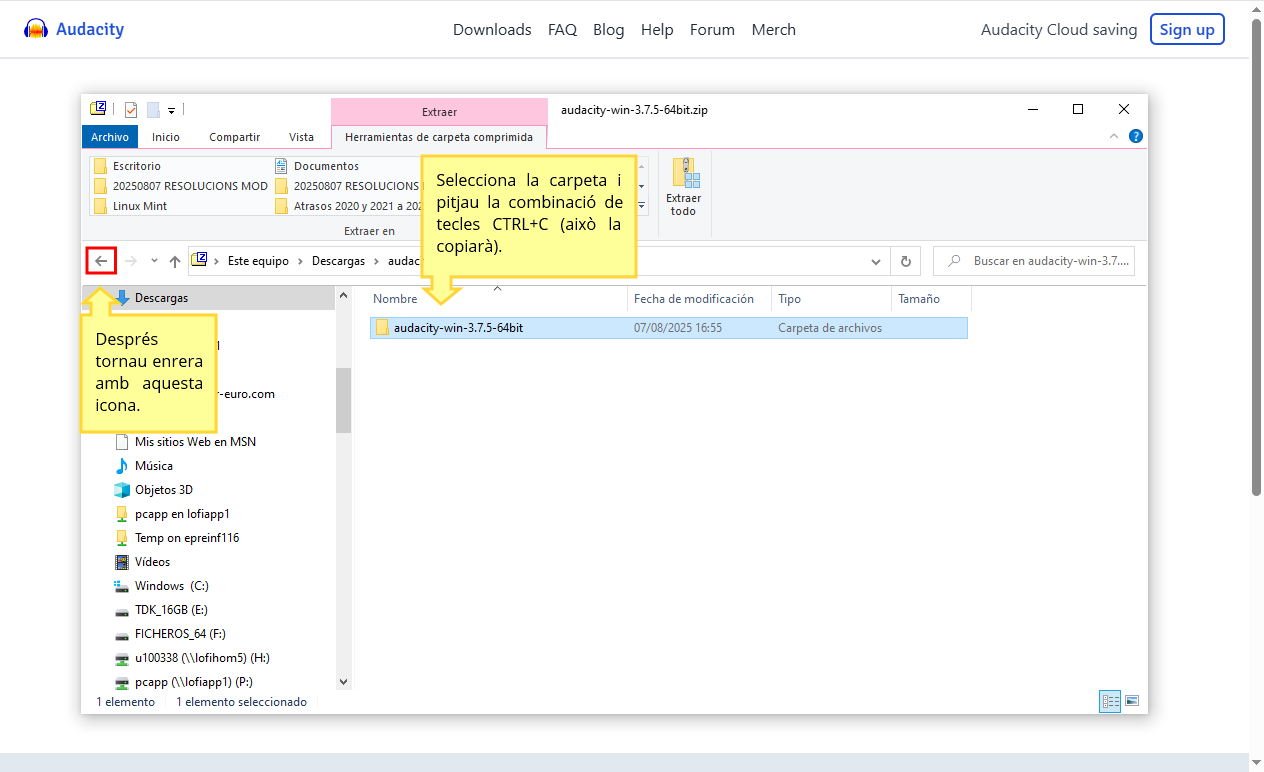
Task: Open the quick access toolbar customize dropdown
Action: (171, 110)
